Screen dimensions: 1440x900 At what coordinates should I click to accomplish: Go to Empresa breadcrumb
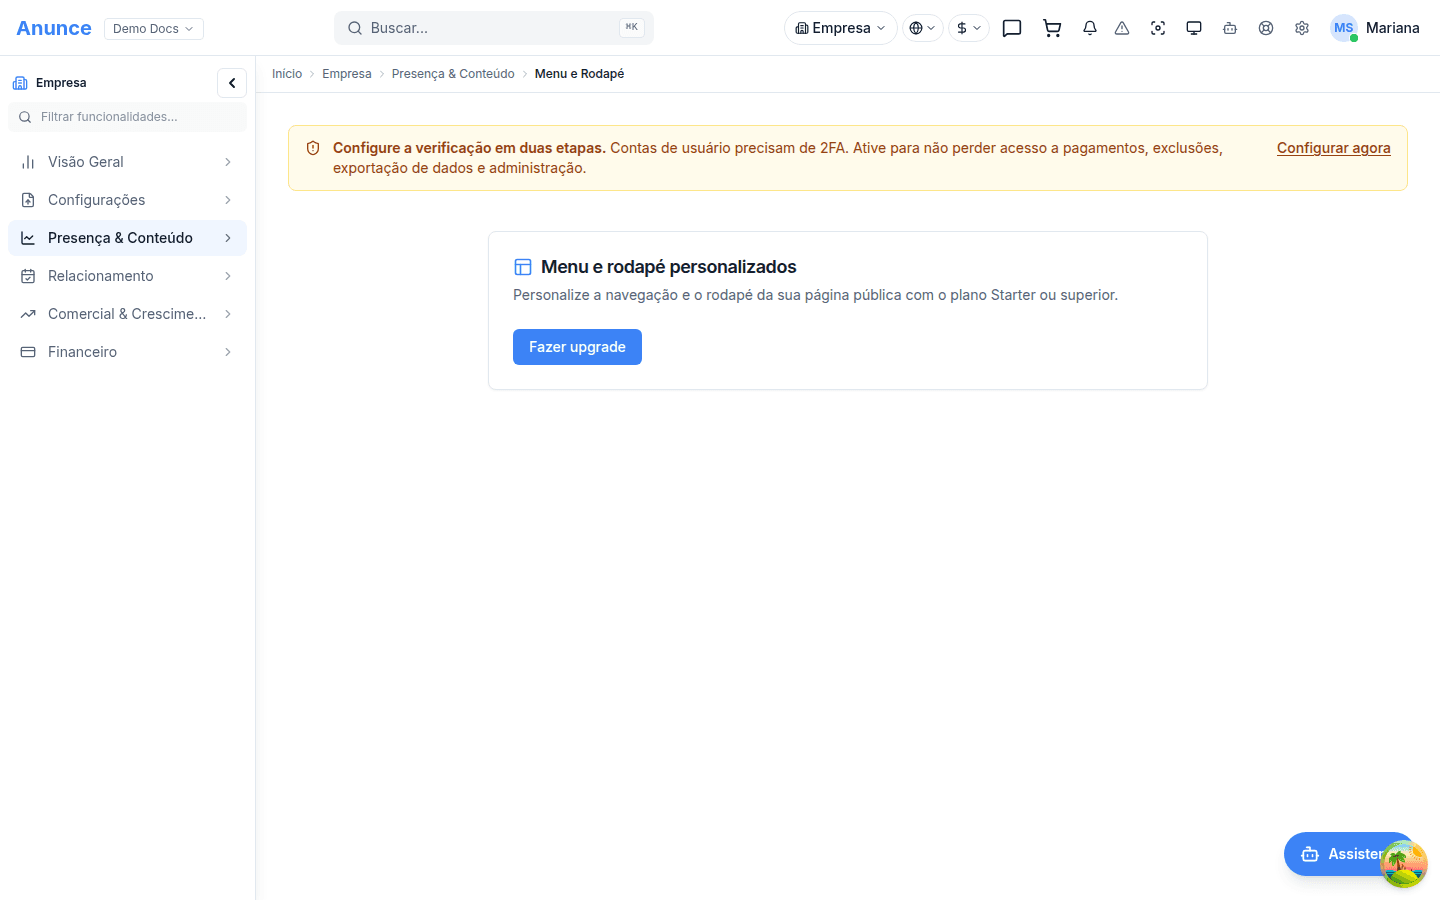click(x=347, y=74)
